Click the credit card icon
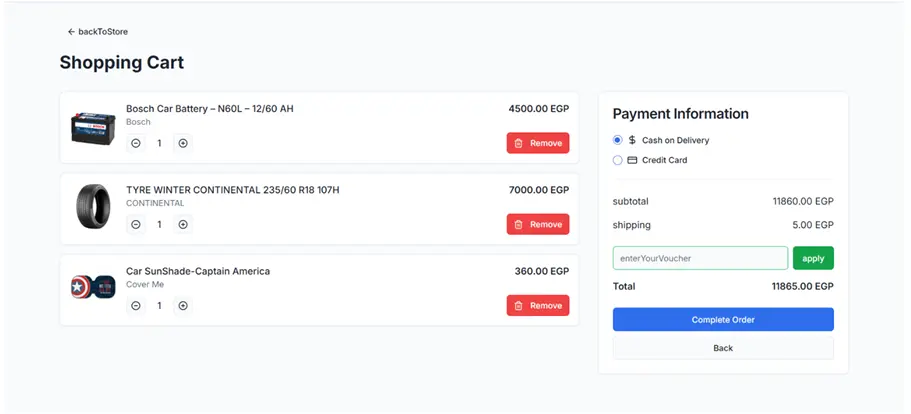 click(632, 160)
